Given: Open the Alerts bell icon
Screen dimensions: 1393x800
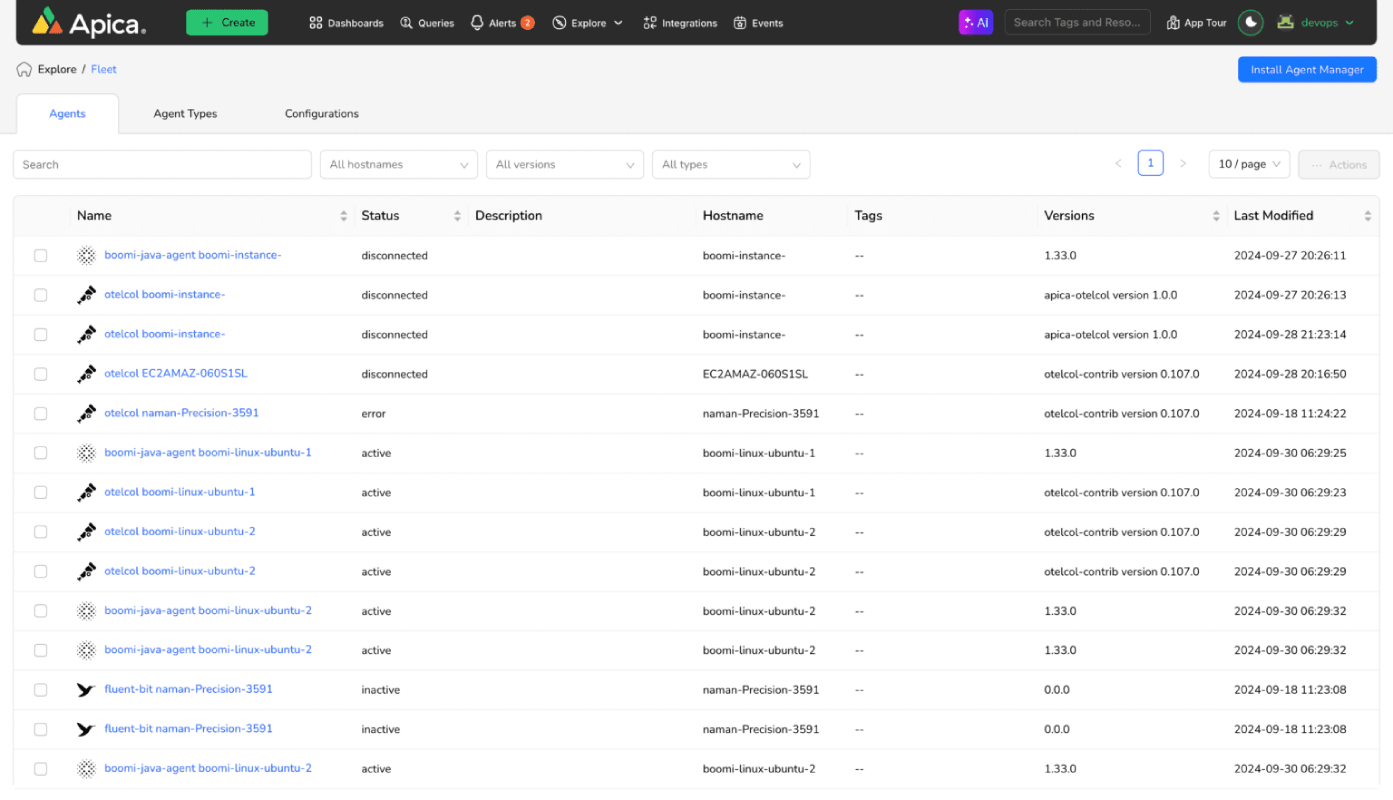Looking at the screenshot, I should 477,22.
